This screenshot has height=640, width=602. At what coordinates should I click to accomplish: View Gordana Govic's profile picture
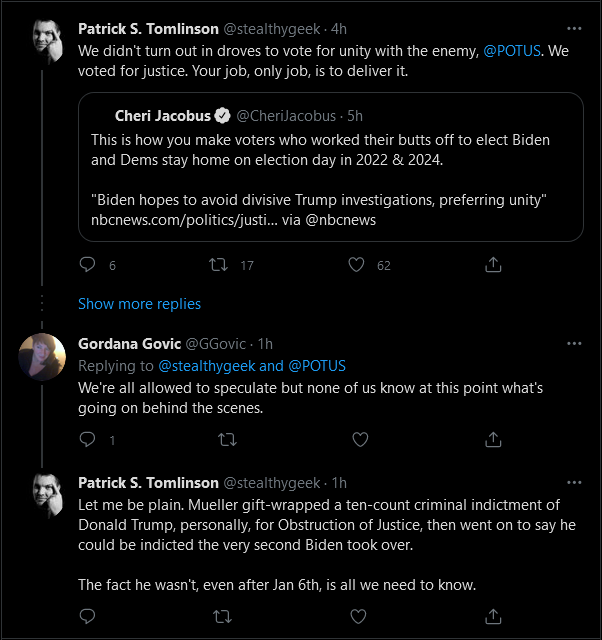click(42, 357)
